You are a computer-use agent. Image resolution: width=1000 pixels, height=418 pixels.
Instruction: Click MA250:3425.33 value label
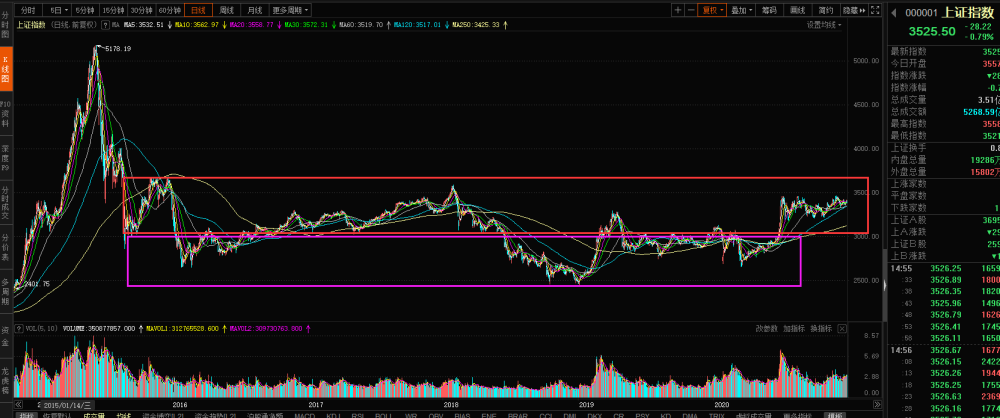pyautogui.click(x=476, y=26)
